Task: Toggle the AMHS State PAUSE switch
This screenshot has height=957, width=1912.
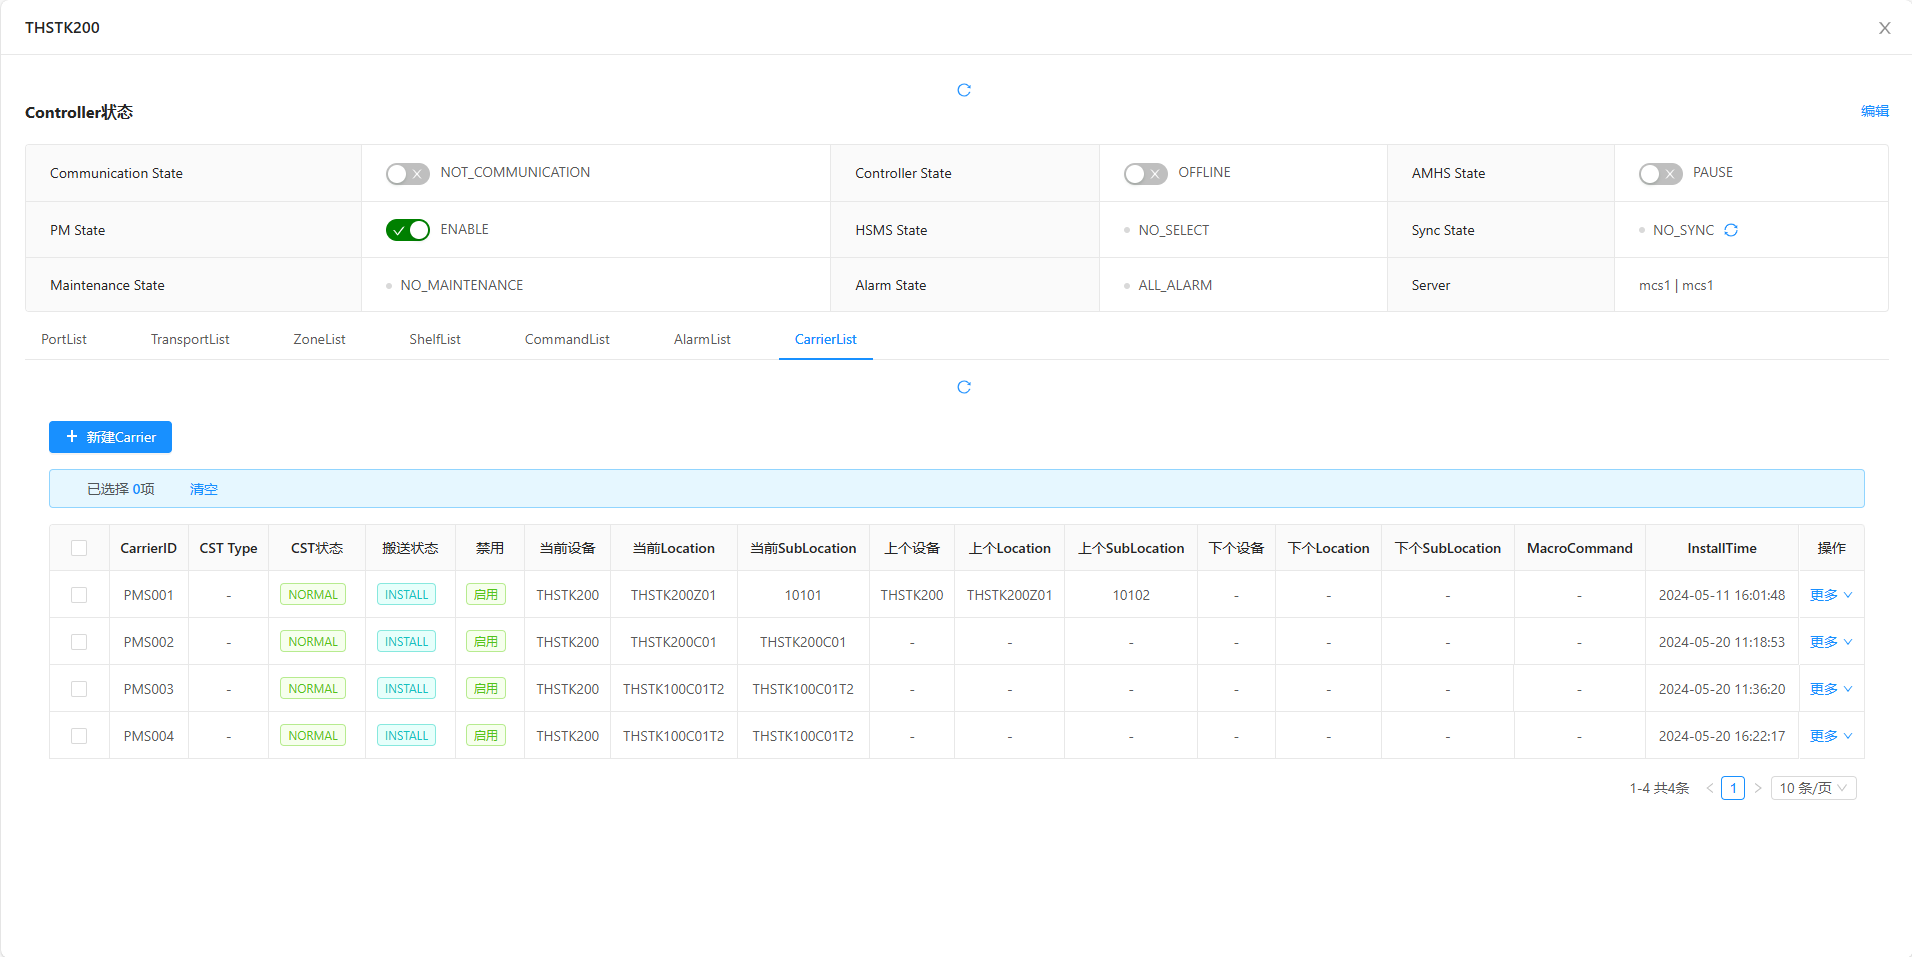Action: tap(1660, 174)
